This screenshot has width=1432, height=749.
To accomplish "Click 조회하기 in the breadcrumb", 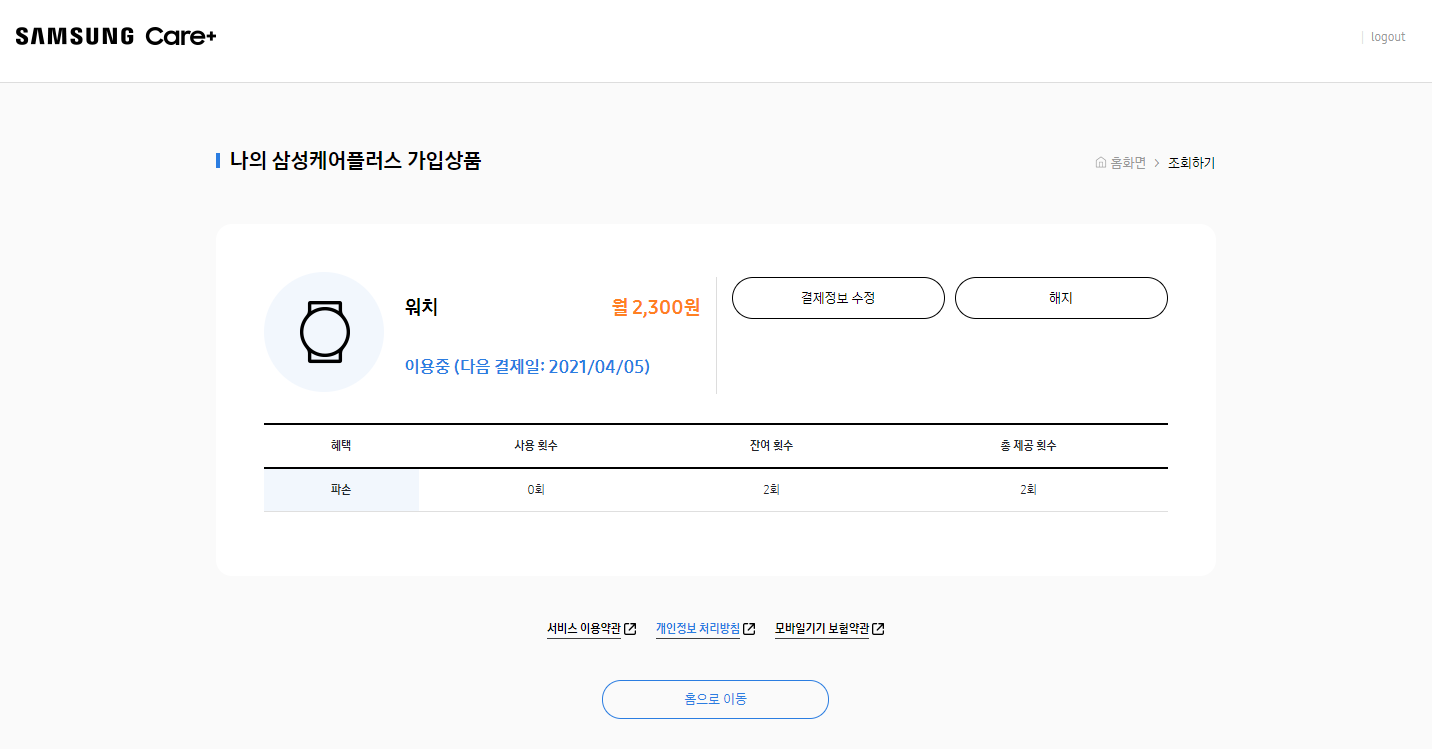I will pos(1191,163).
